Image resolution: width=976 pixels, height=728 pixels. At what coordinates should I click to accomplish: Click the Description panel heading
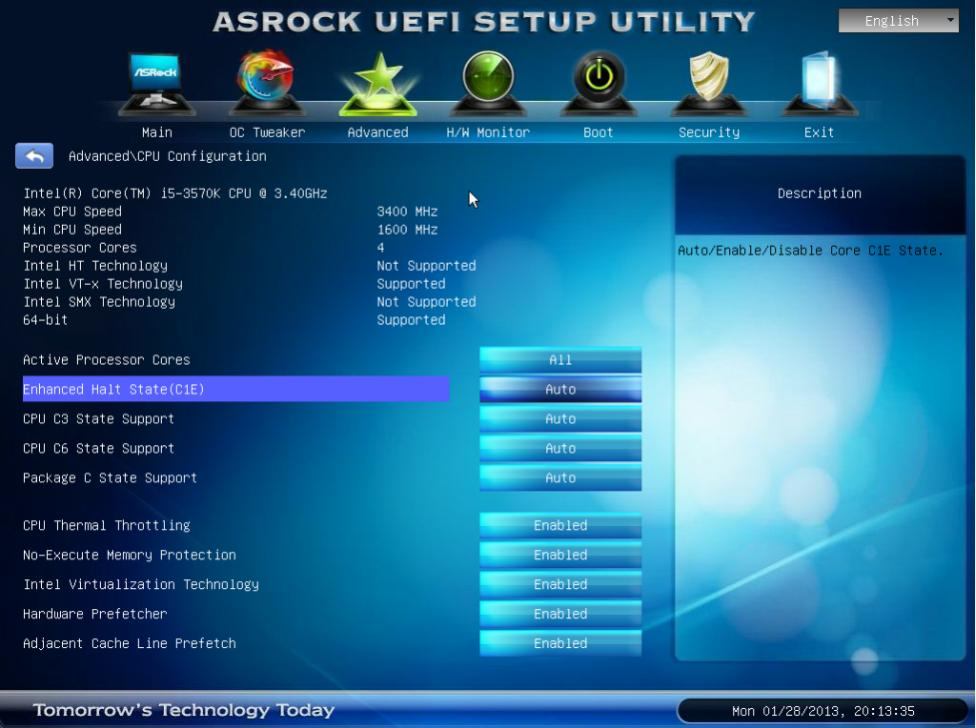pyautogui.click(x=819, y=194)
